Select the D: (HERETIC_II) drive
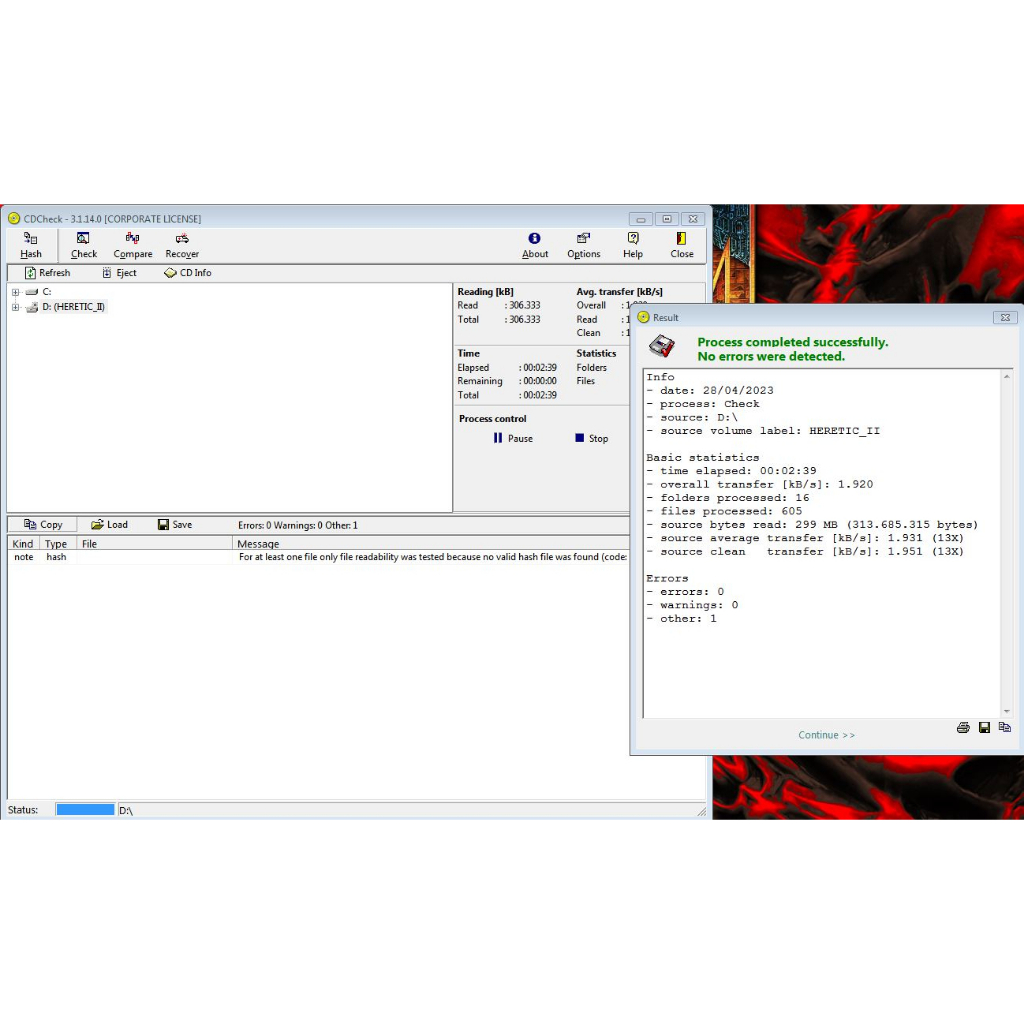This screenshot has height=1024, width=1024. click(x=73, y=307)
